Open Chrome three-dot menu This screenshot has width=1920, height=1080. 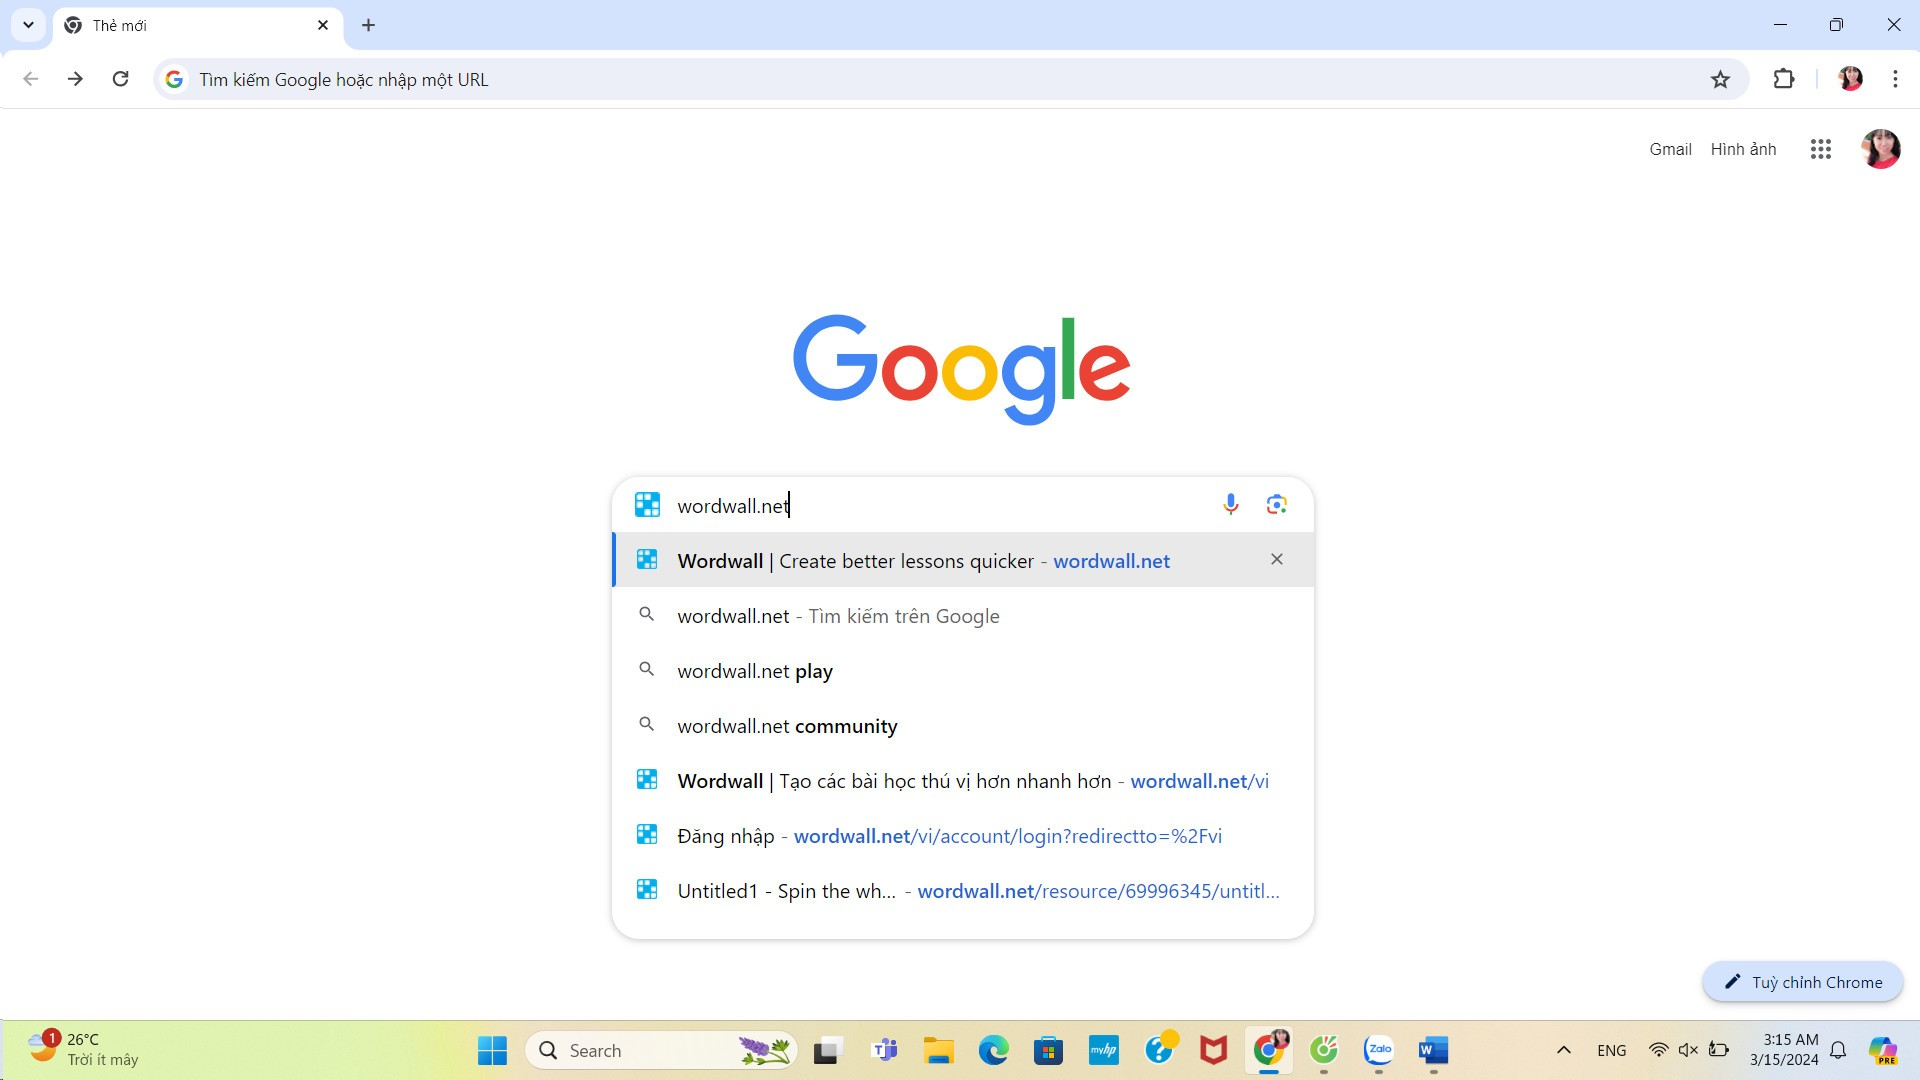pyautogui.click(x=1895, y=79)
